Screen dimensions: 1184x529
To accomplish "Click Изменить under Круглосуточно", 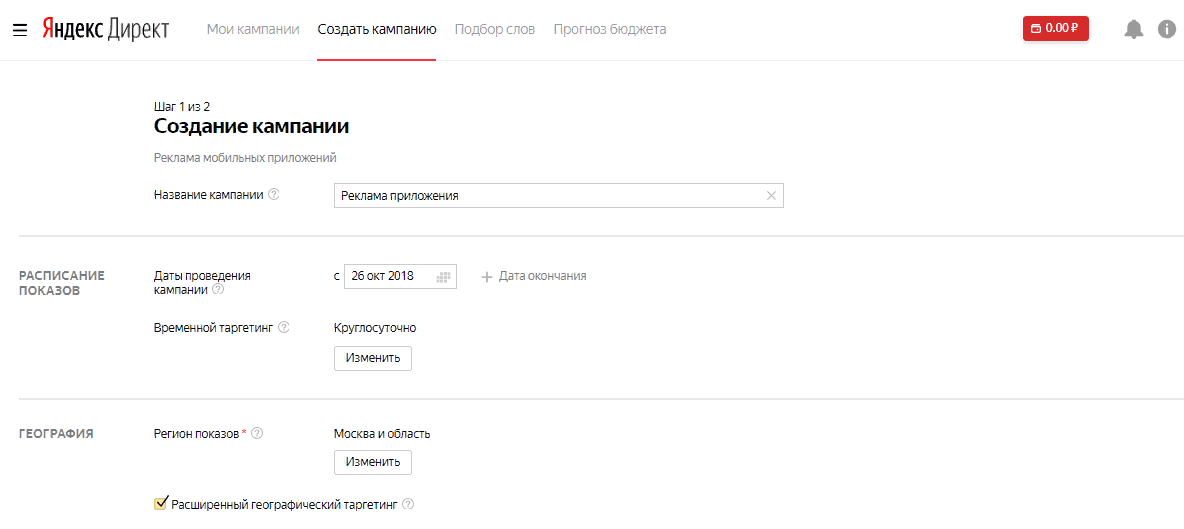I will pos(373,358).
